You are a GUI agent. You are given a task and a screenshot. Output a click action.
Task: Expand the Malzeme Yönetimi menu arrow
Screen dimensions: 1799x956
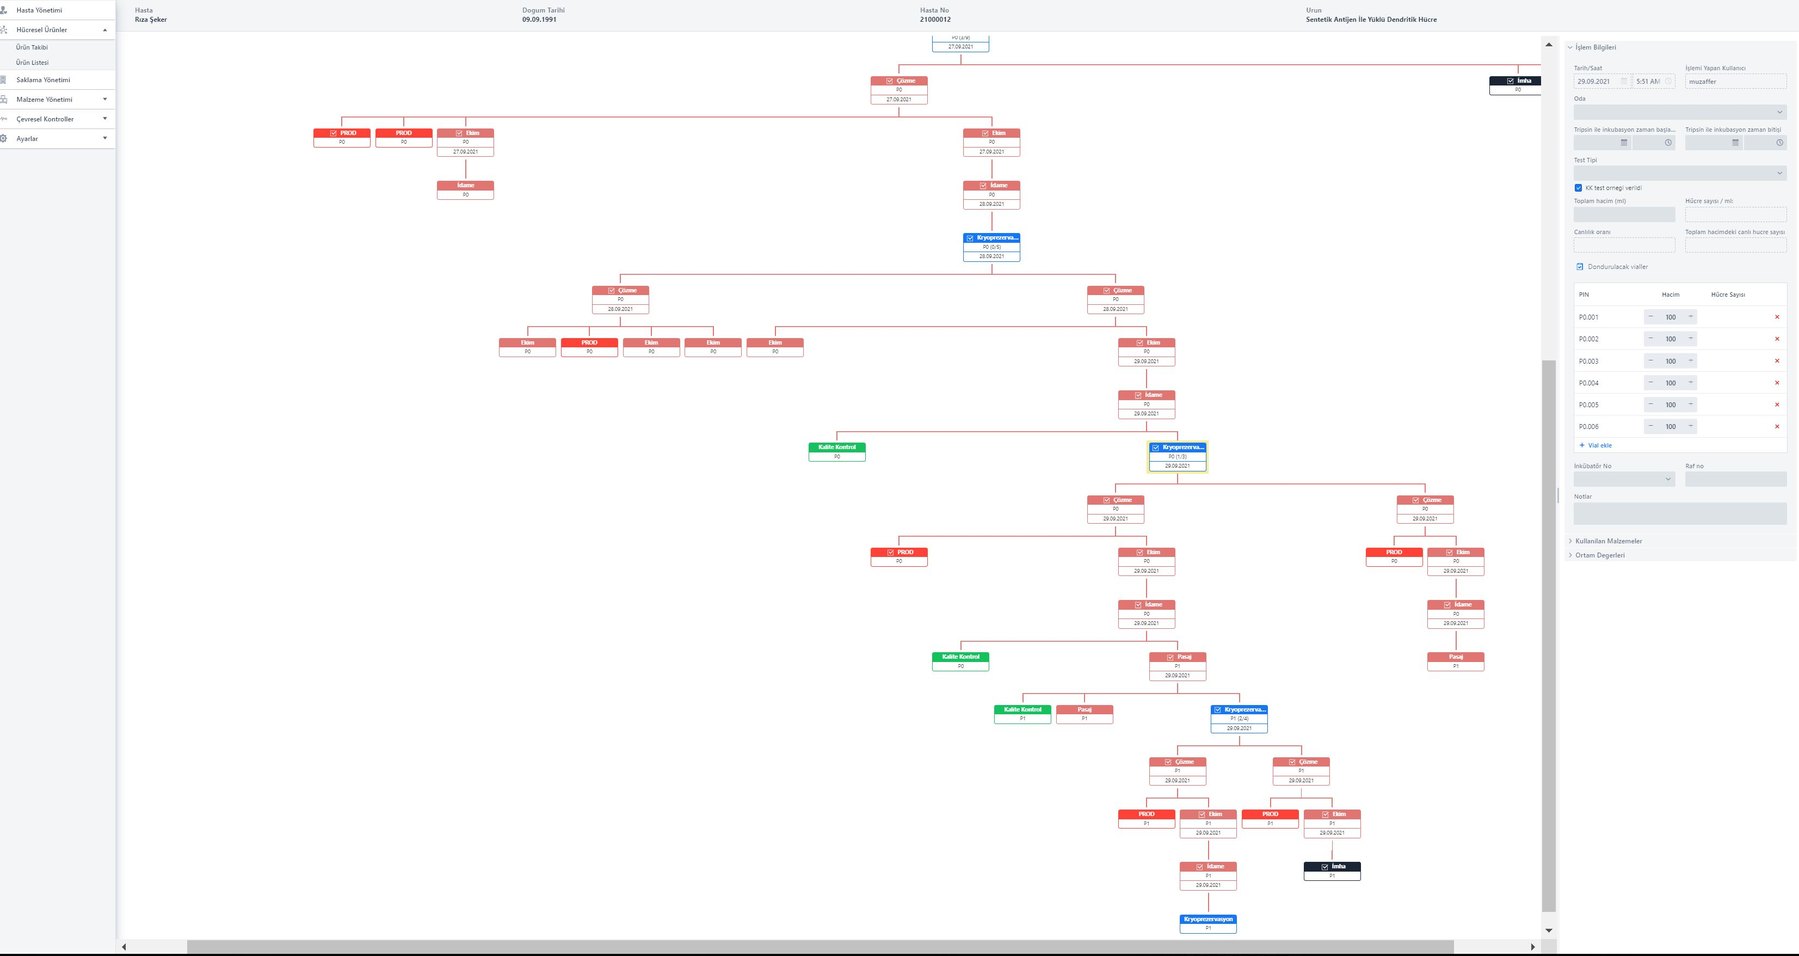coord(105,99)
